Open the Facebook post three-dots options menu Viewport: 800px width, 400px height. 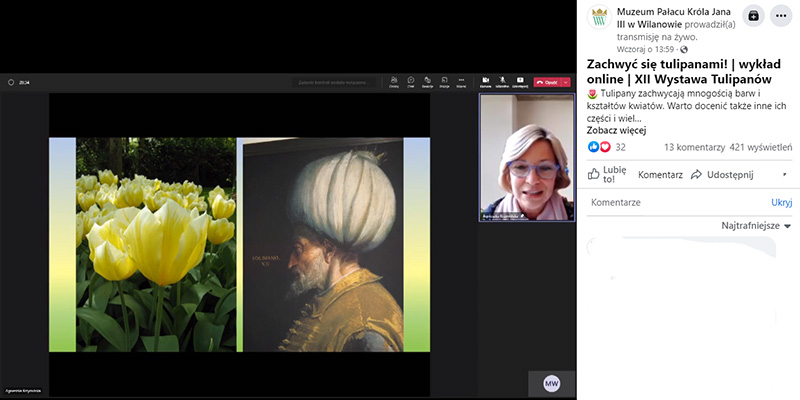click(781, 16)
